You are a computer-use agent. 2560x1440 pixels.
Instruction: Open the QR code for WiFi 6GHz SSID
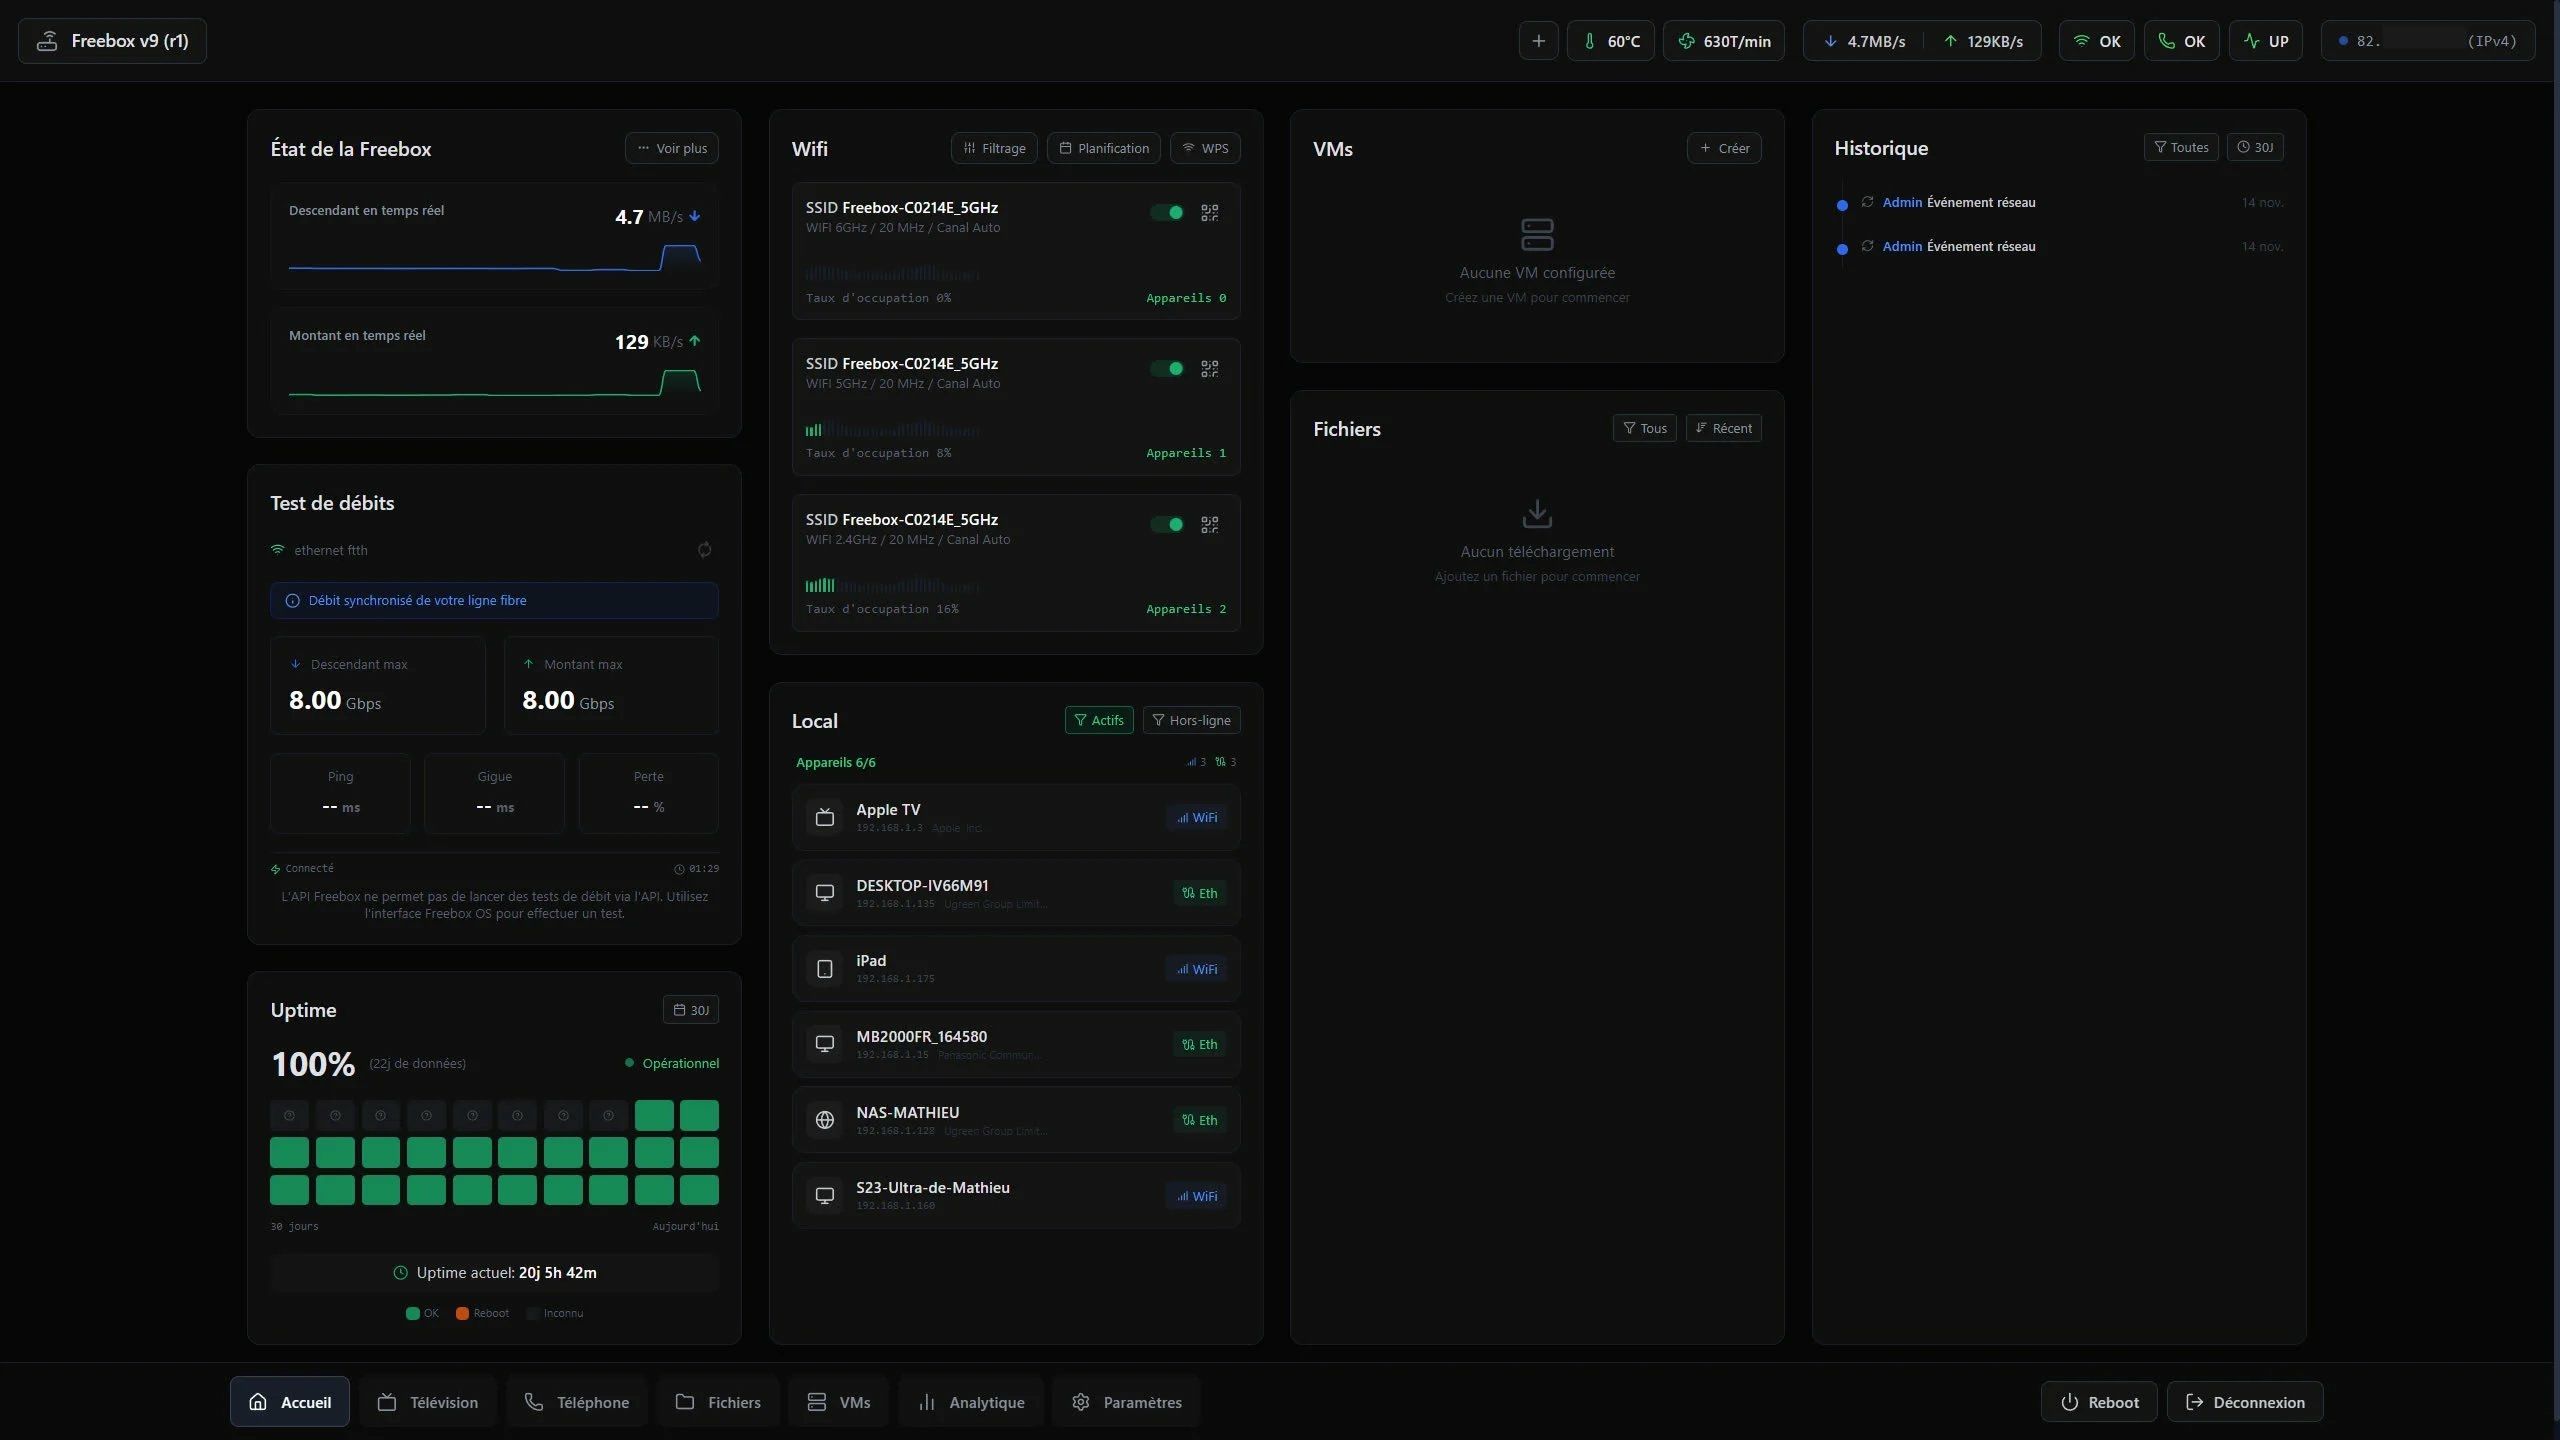tap(1209, 212)
